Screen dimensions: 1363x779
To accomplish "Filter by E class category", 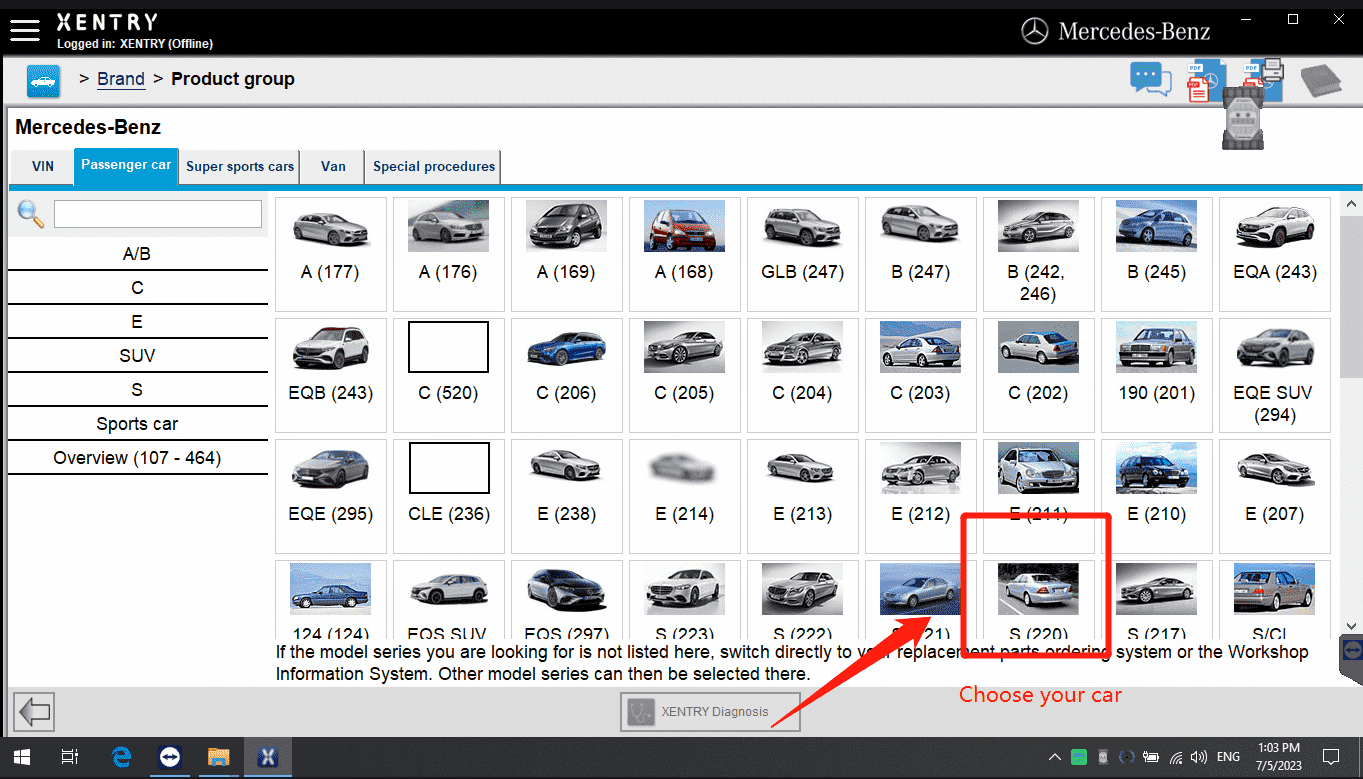I will [137, 322].
